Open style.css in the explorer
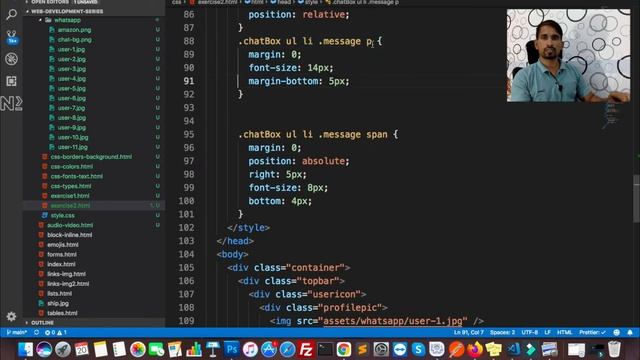The image size is (640, 360). point(62,215)
